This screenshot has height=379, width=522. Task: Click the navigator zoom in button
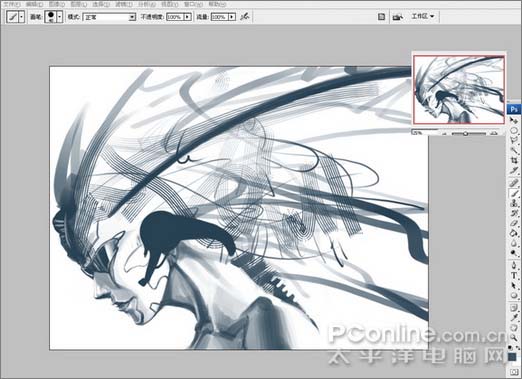click(x=495, y=133)
